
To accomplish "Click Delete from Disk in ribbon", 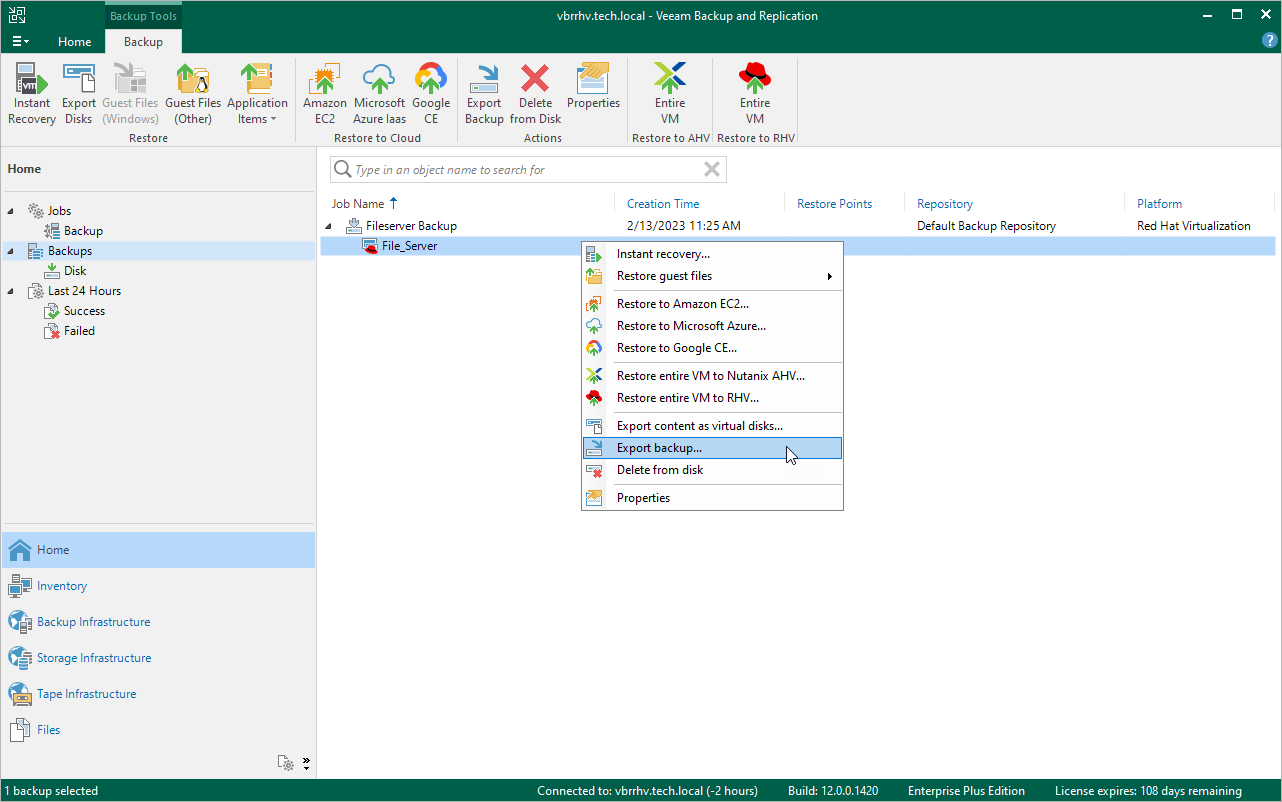I will (x=536, y=93).
